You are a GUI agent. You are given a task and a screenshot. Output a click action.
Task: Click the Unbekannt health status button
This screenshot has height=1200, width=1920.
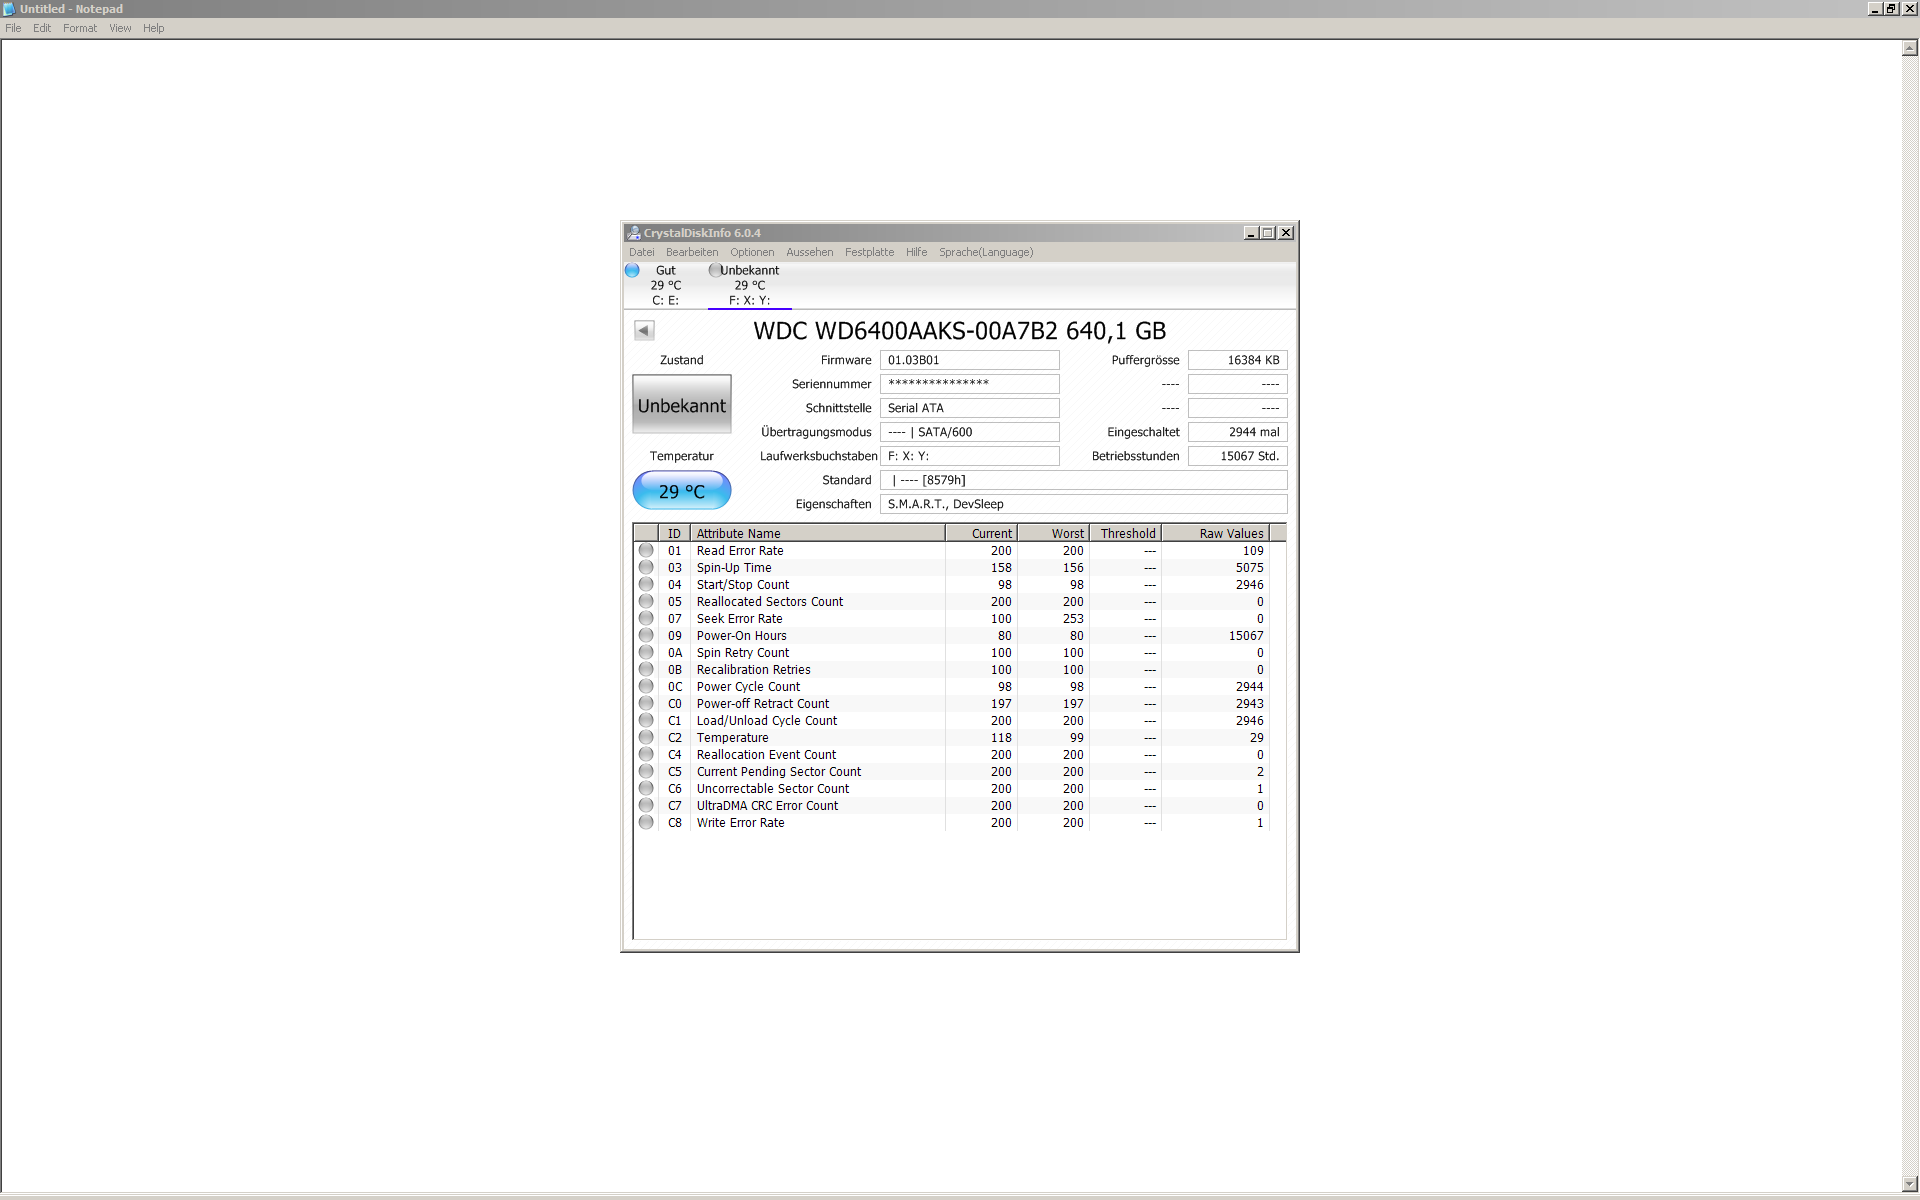pos(682,405)
